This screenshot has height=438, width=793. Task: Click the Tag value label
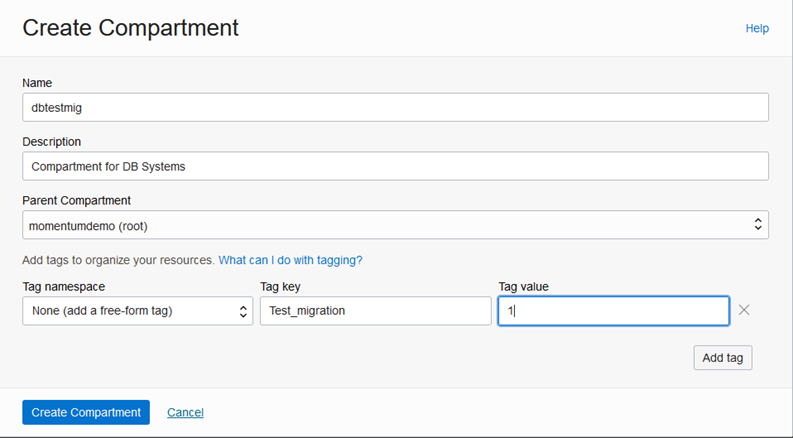[x=524, y=287]
